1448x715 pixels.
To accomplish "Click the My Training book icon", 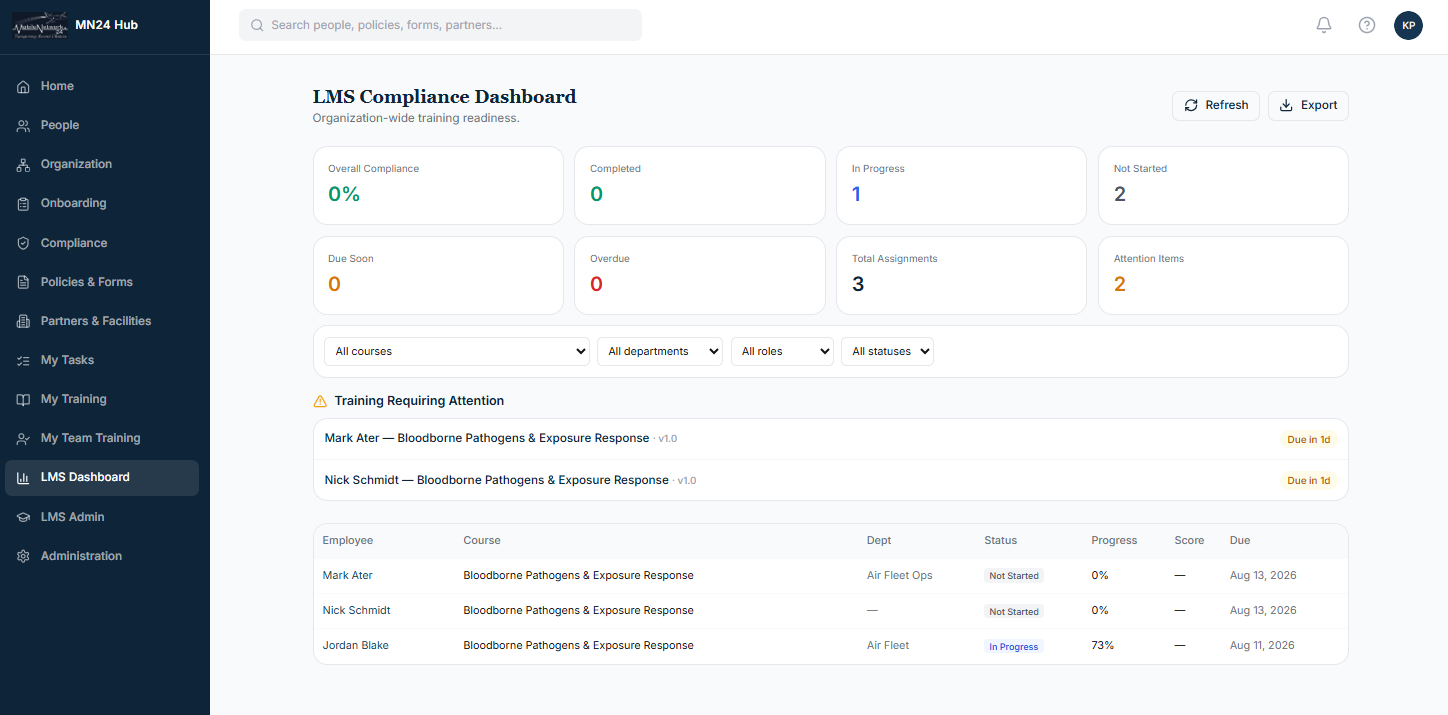I will (23, 399).
